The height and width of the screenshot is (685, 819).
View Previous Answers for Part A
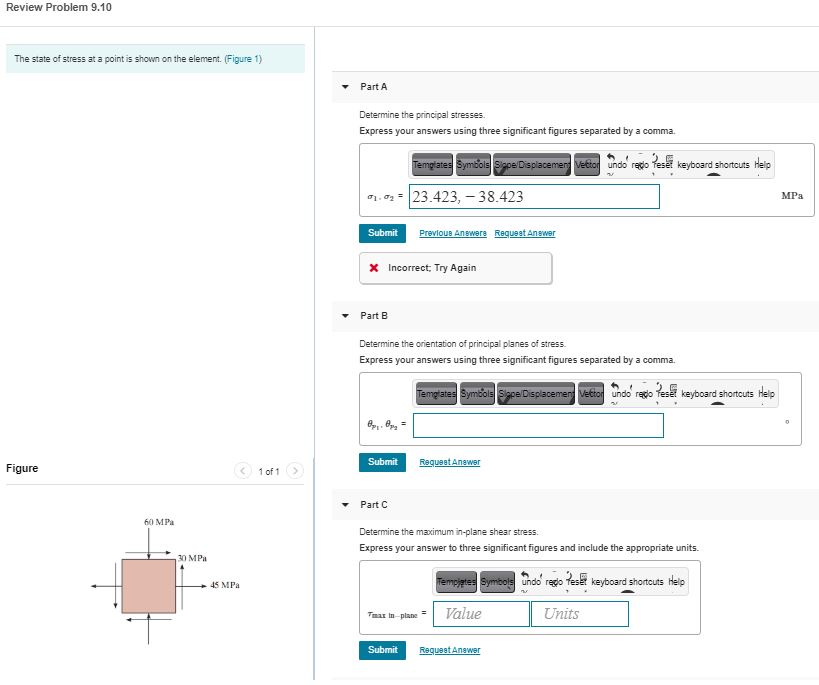453,233
